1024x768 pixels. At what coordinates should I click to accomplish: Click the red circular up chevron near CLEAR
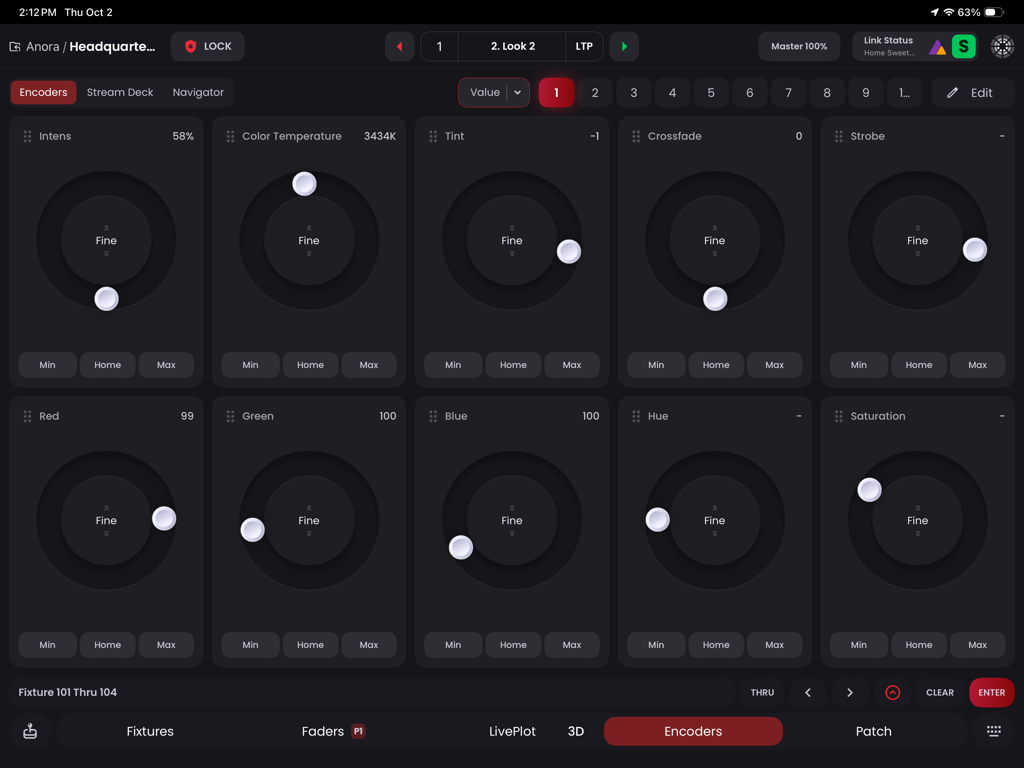pyautogui.click(x=893, y=692)
